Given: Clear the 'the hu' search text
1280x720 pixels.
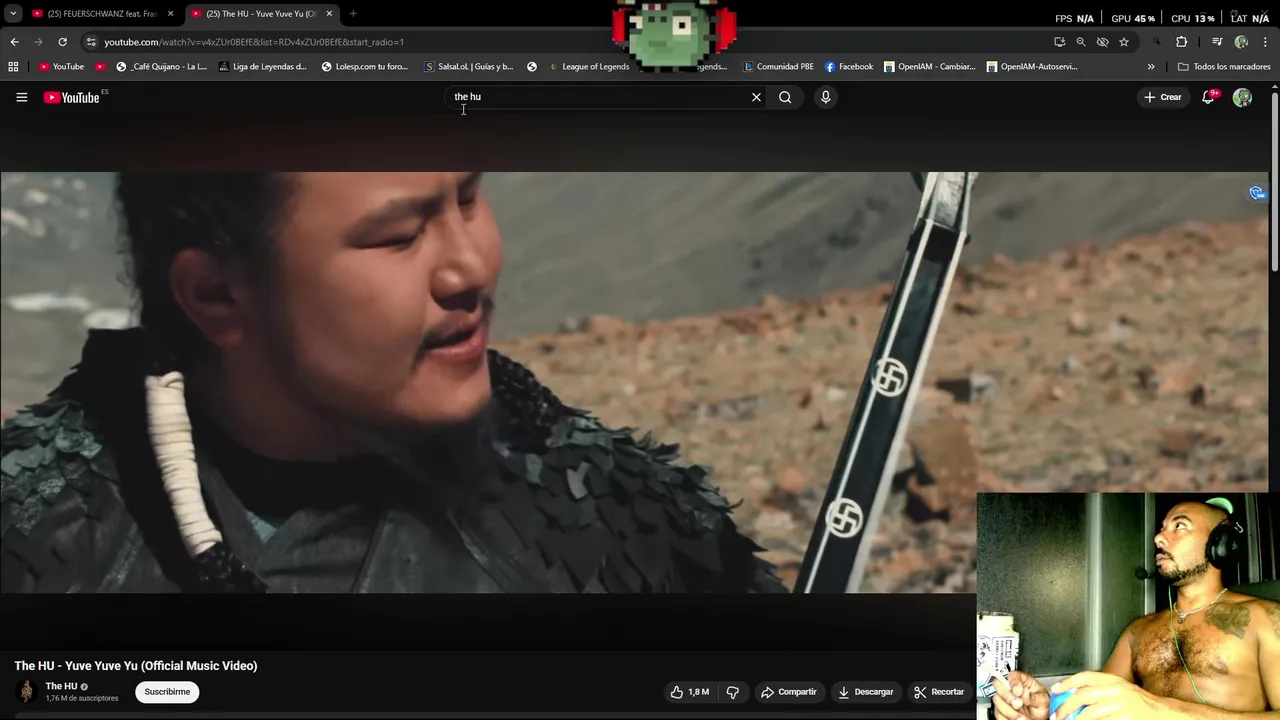Looking at the screenshot, I should (x=756, y=97).
